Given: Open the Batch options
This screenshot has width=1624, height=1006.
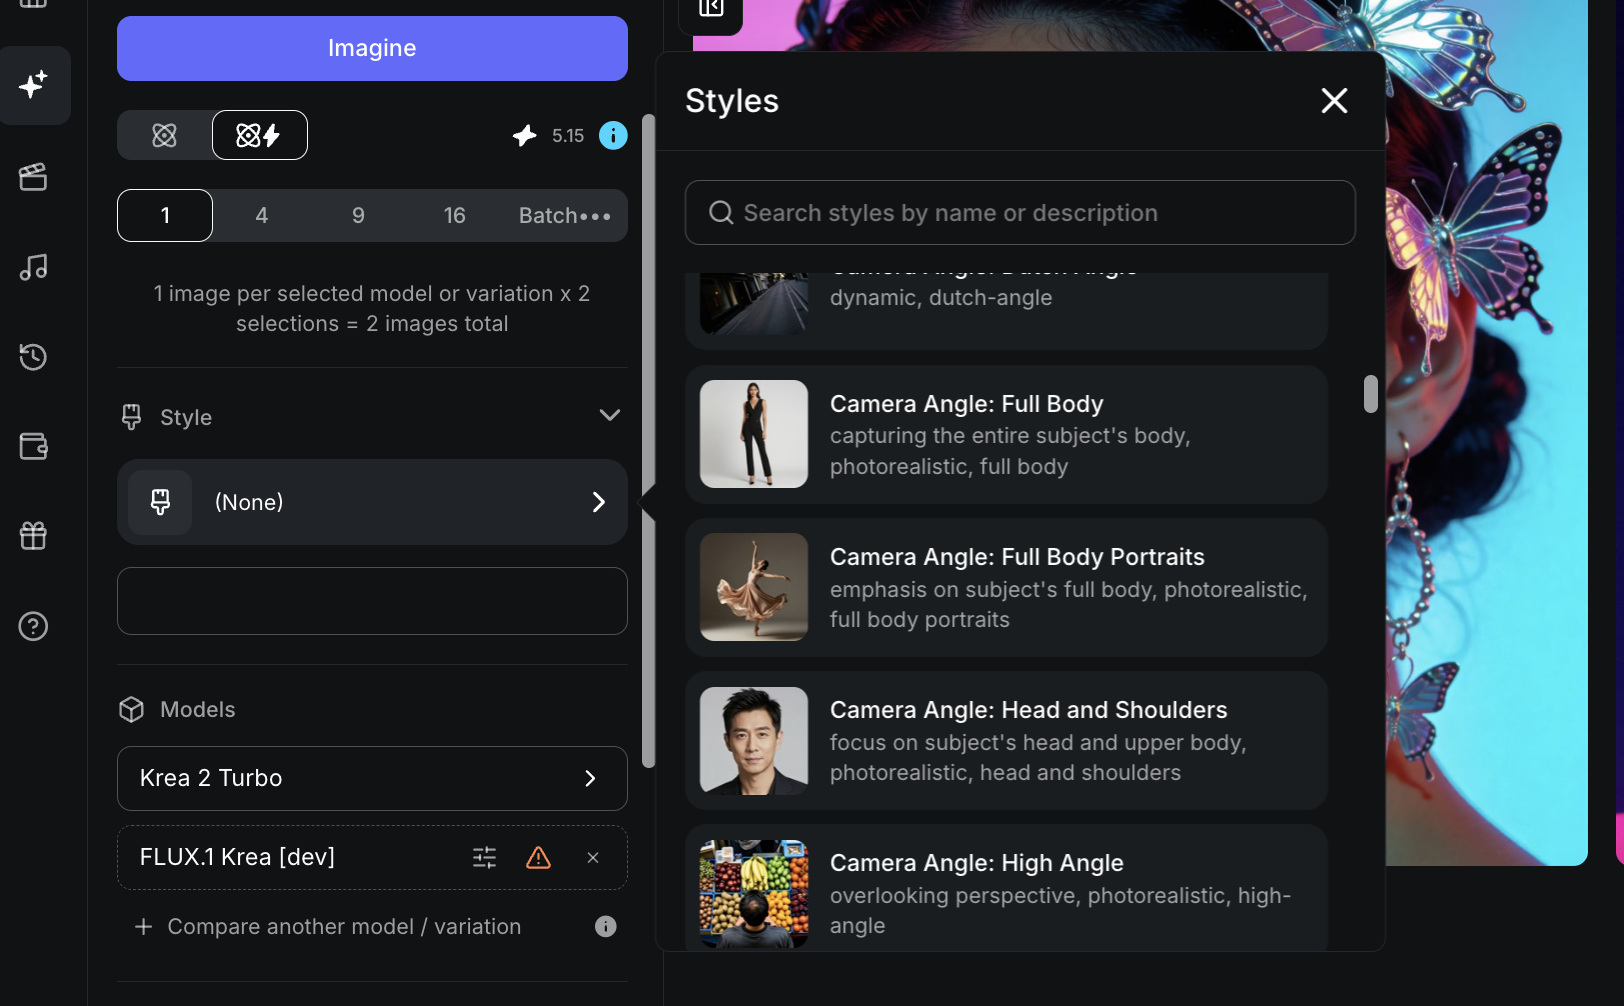Looking at the screenshot, I should tap(564, 215).
